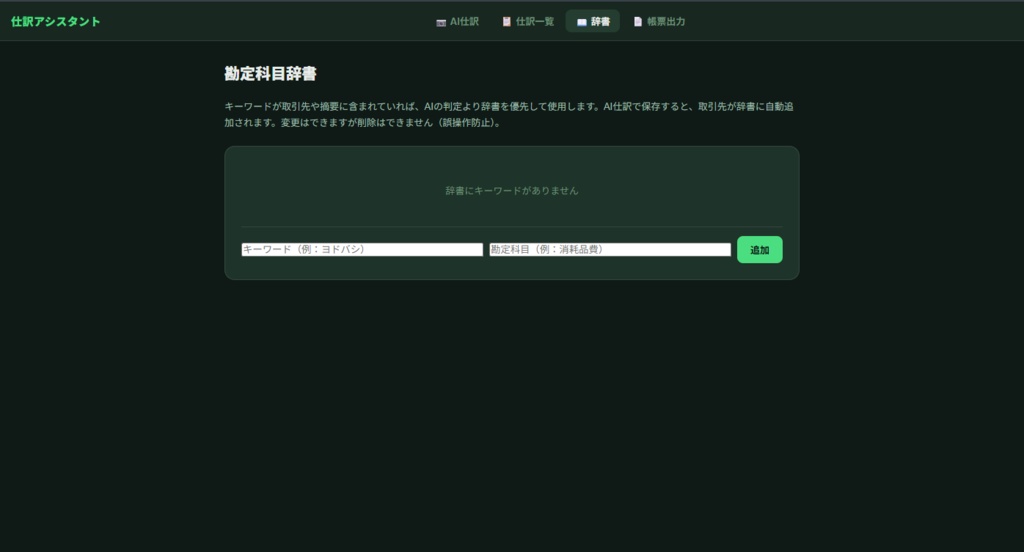Select the 辞書 tab
Viewport: 1024px width, 552px height.
pos(593,22)
